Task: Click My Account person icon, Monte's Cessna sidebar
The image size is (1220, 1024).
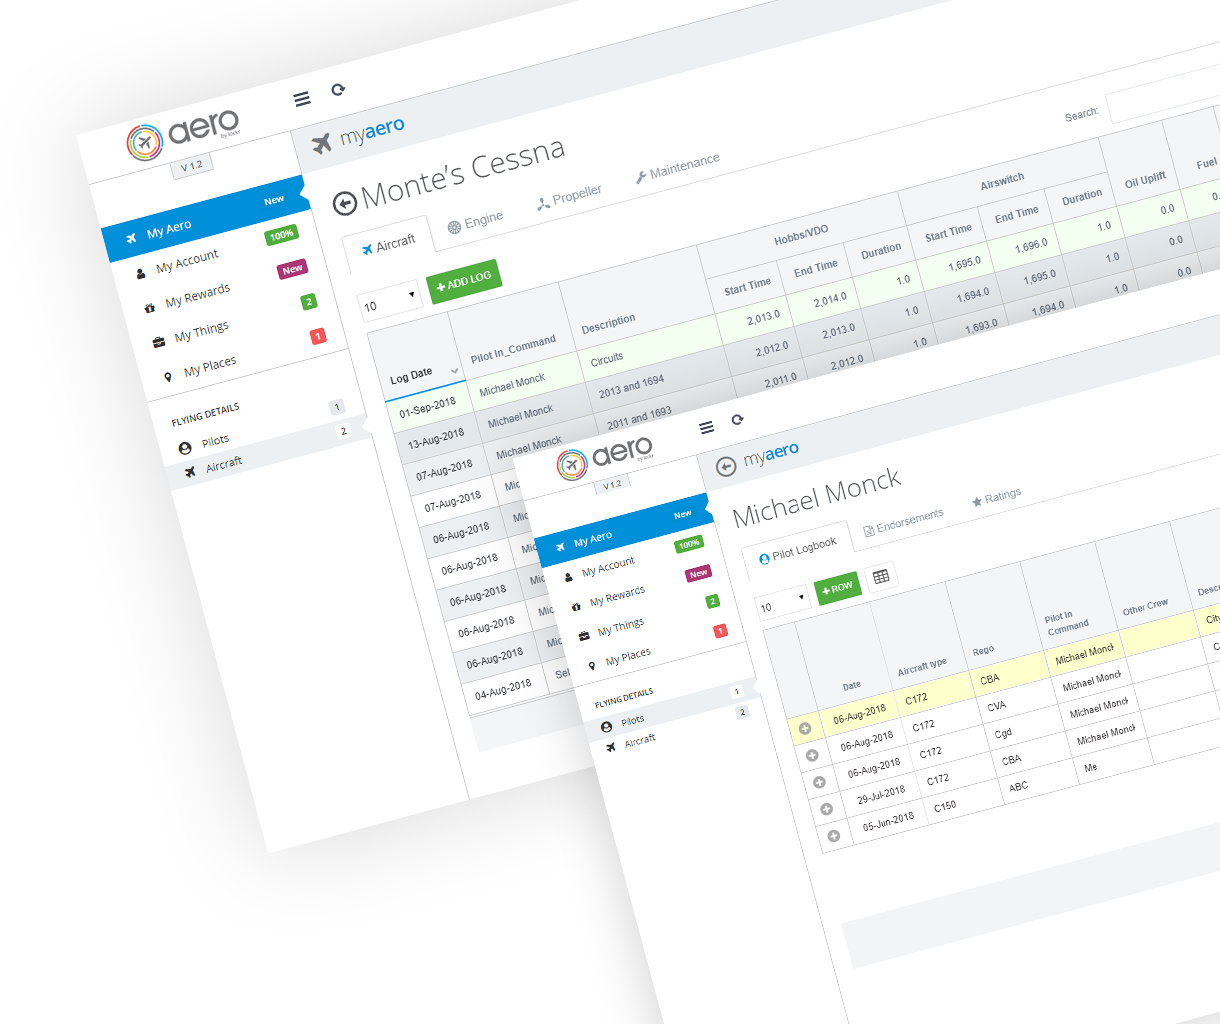Action: [141, 272]
